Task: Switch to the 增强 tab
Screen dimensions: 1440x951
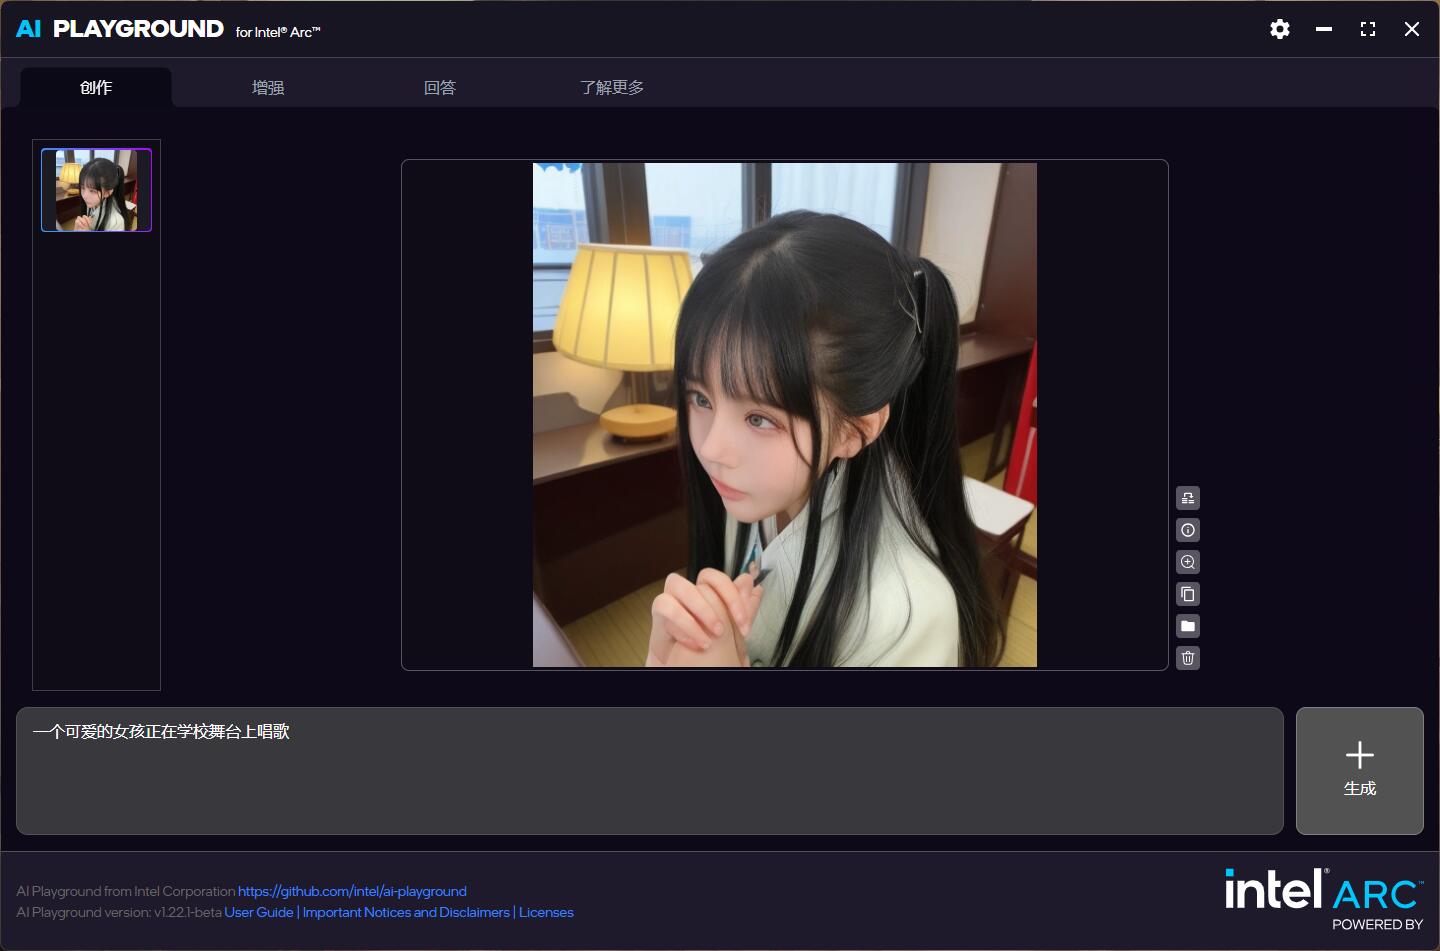Action: pos(268,88)
